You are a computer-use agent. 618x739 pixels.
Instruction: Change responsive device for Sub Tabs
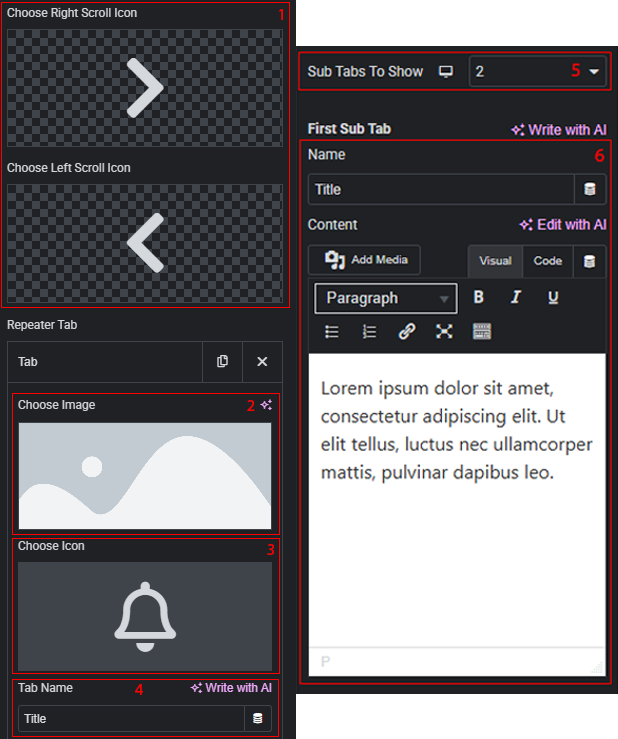pyautogui.click(x=446, y=72)
